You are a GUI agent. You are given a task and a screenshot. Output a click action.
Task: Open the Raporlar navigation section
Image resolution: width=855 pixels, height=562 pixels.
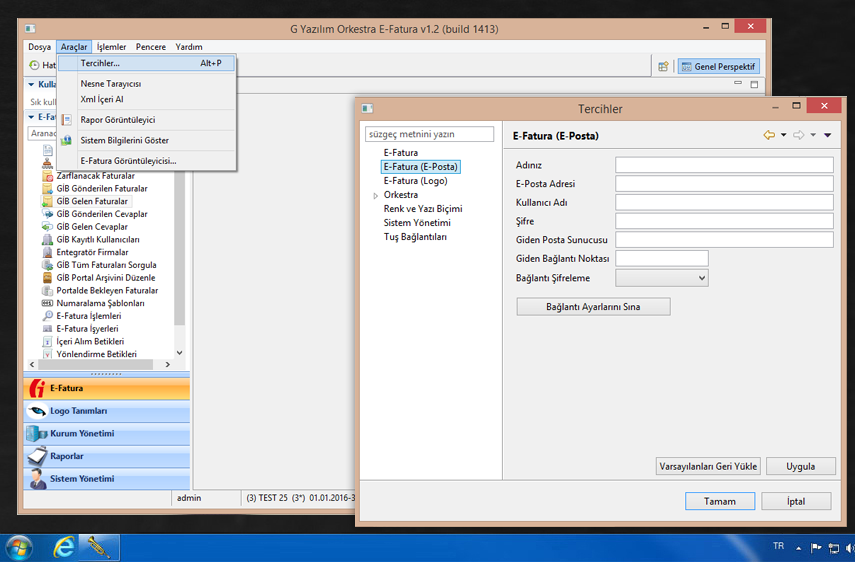[x=107, y=456]
